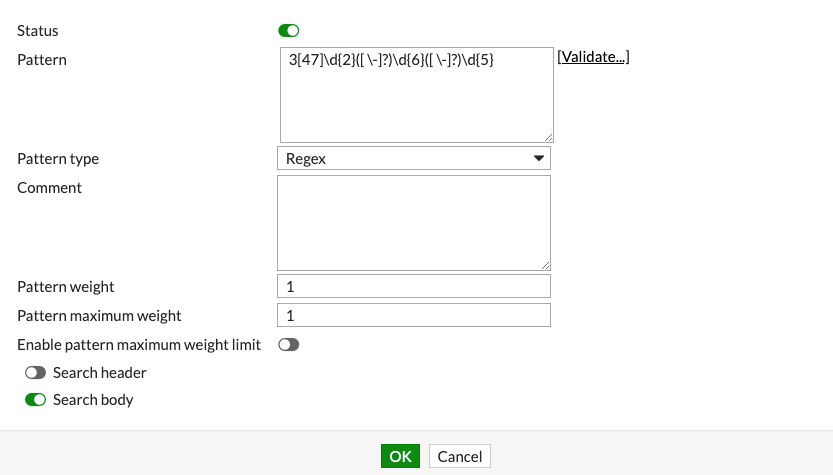Enable the pattern maximum weight limit switch
Image resolution: width=833 pixels, height=475 pixels.
pos(288,345)
